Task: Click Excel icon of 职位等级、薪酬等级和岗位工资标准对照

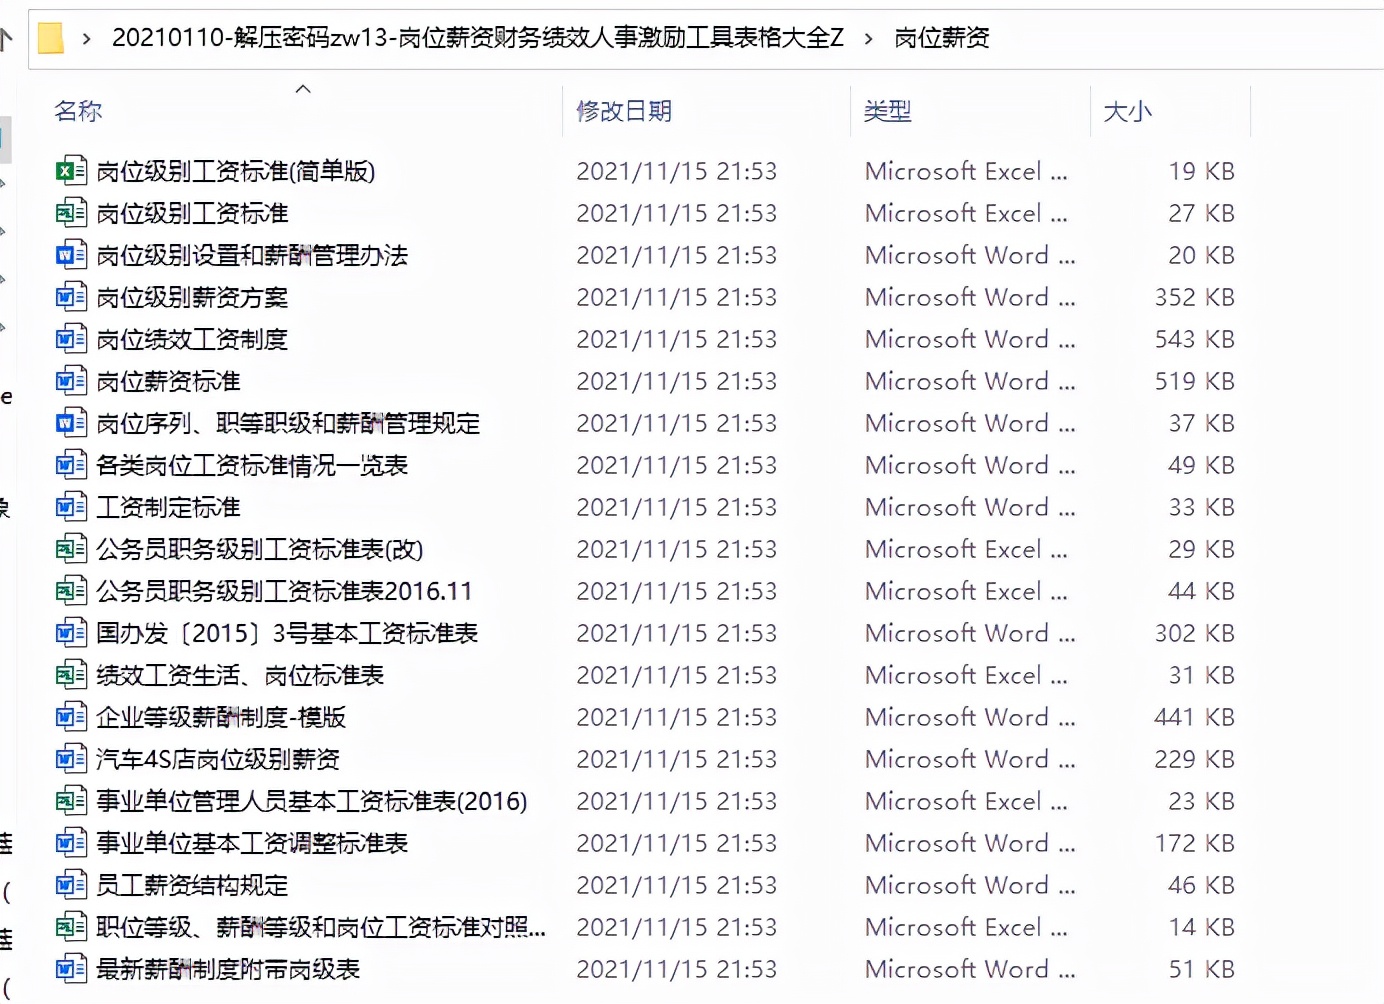Action: tap(71, 927)
